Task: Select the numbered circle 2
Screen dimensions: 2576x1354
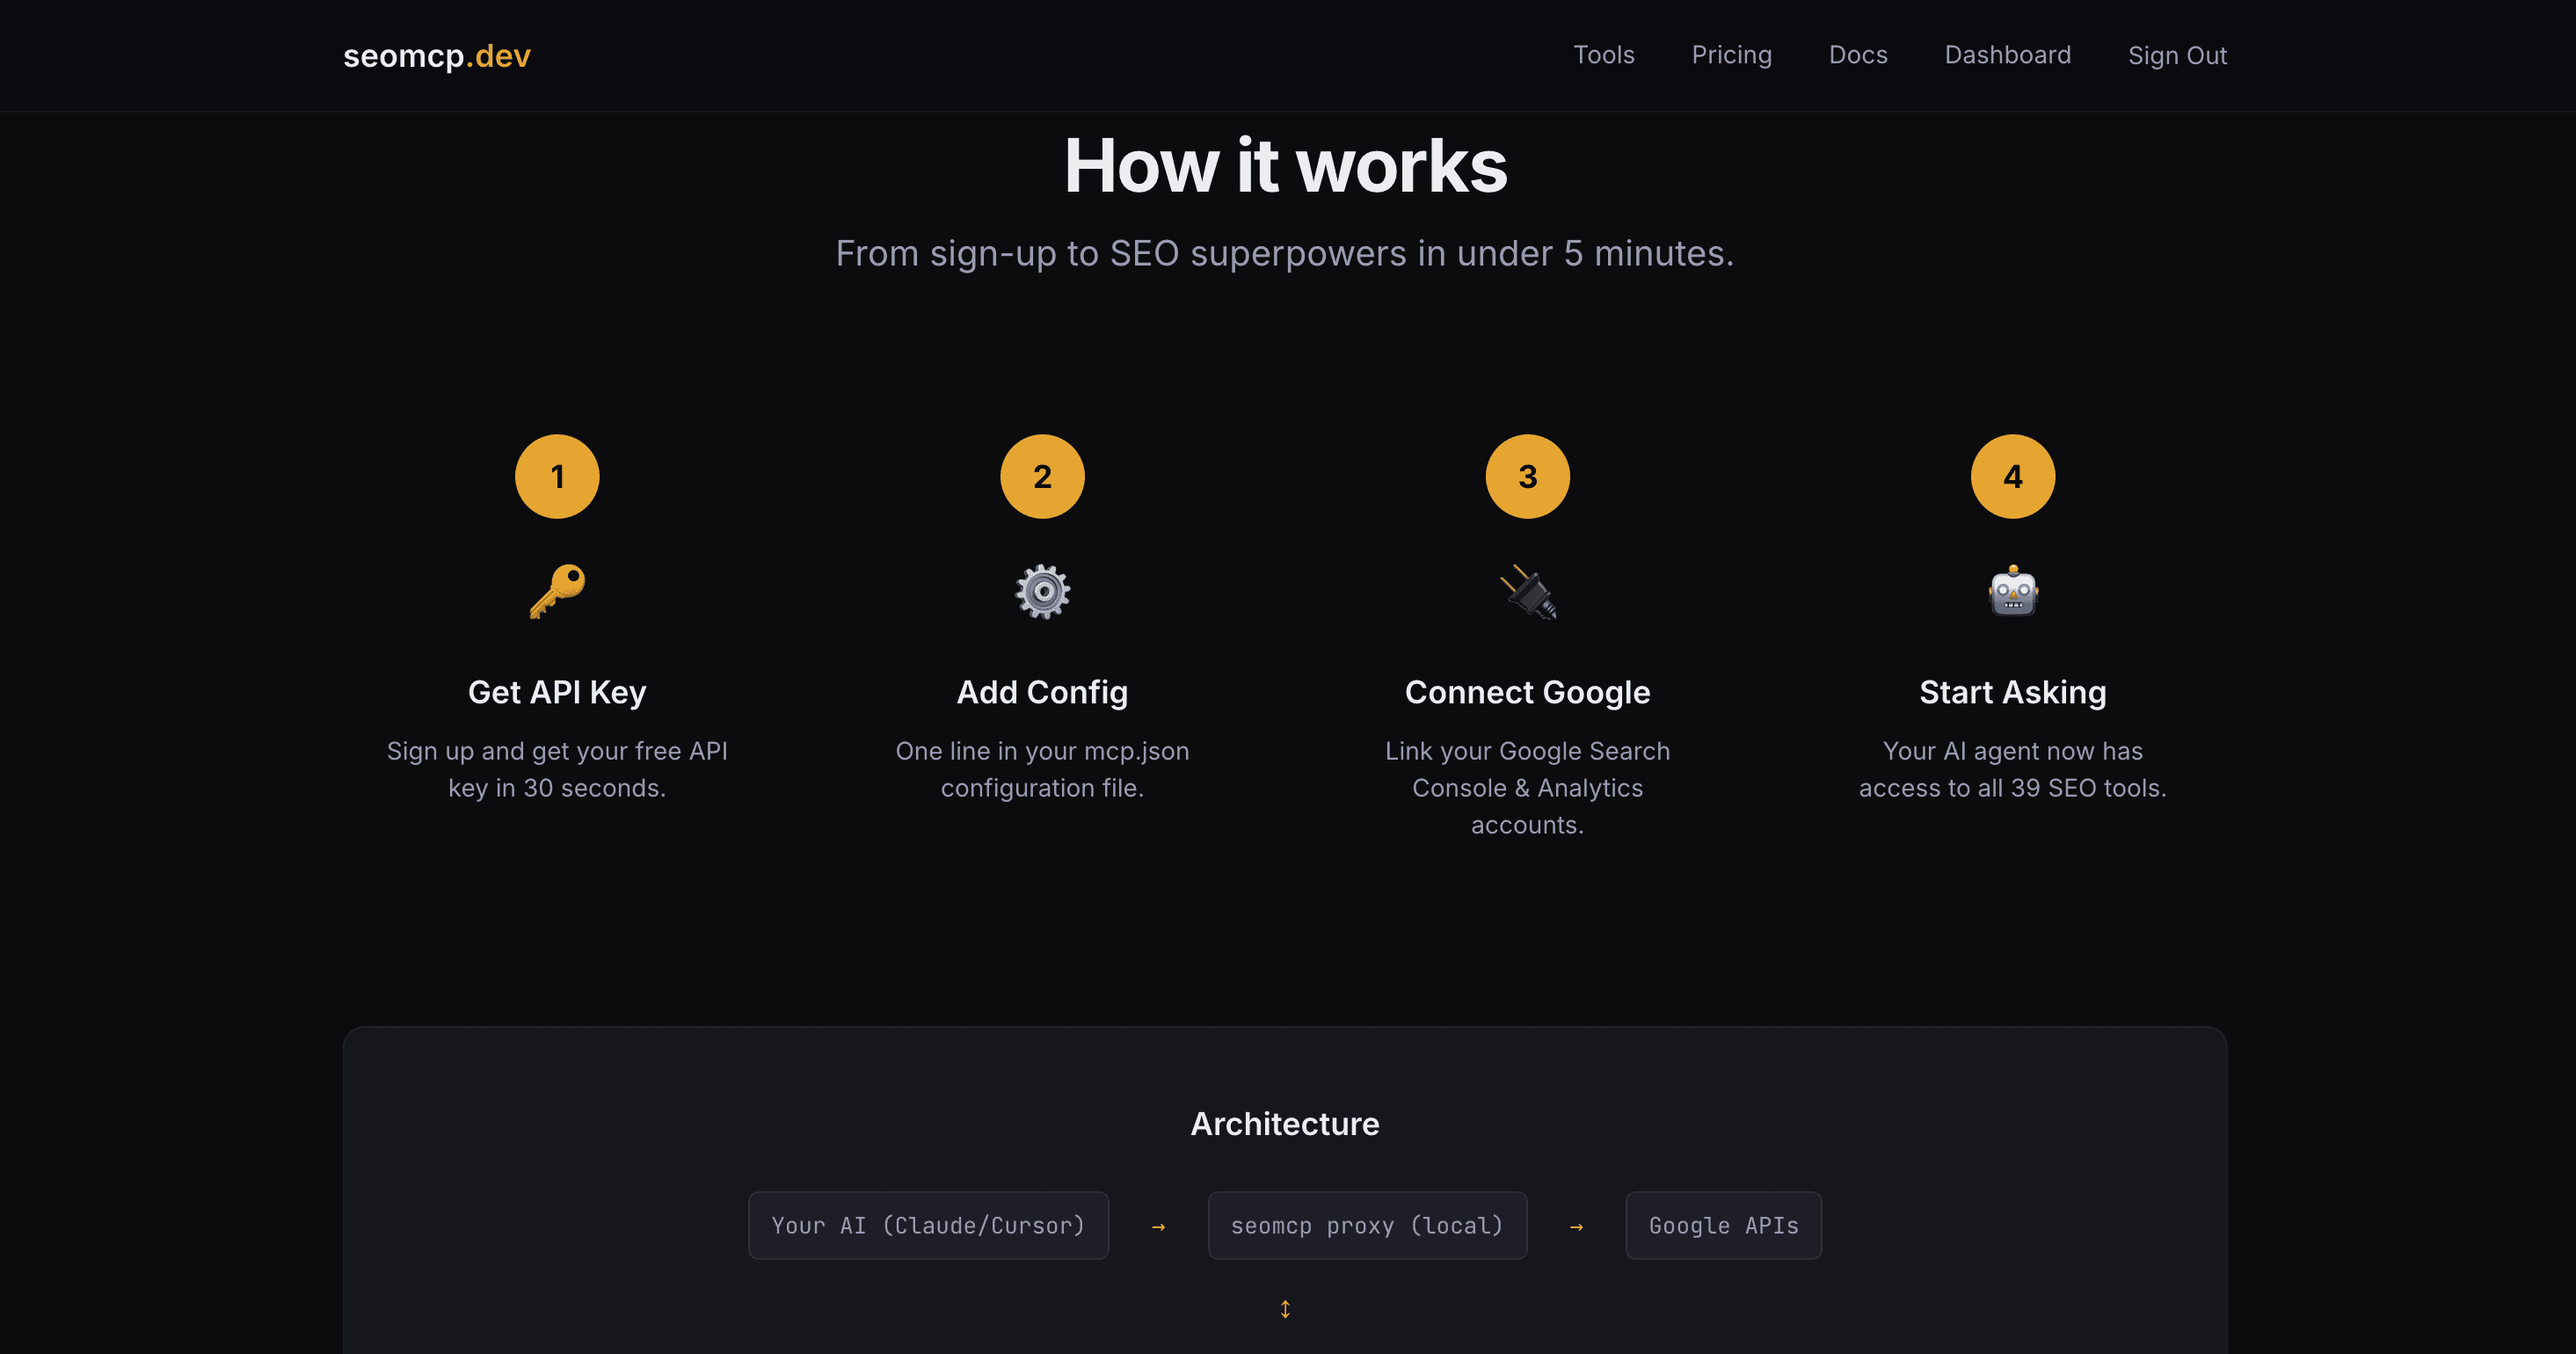Action: click(x=1042, y=476)
